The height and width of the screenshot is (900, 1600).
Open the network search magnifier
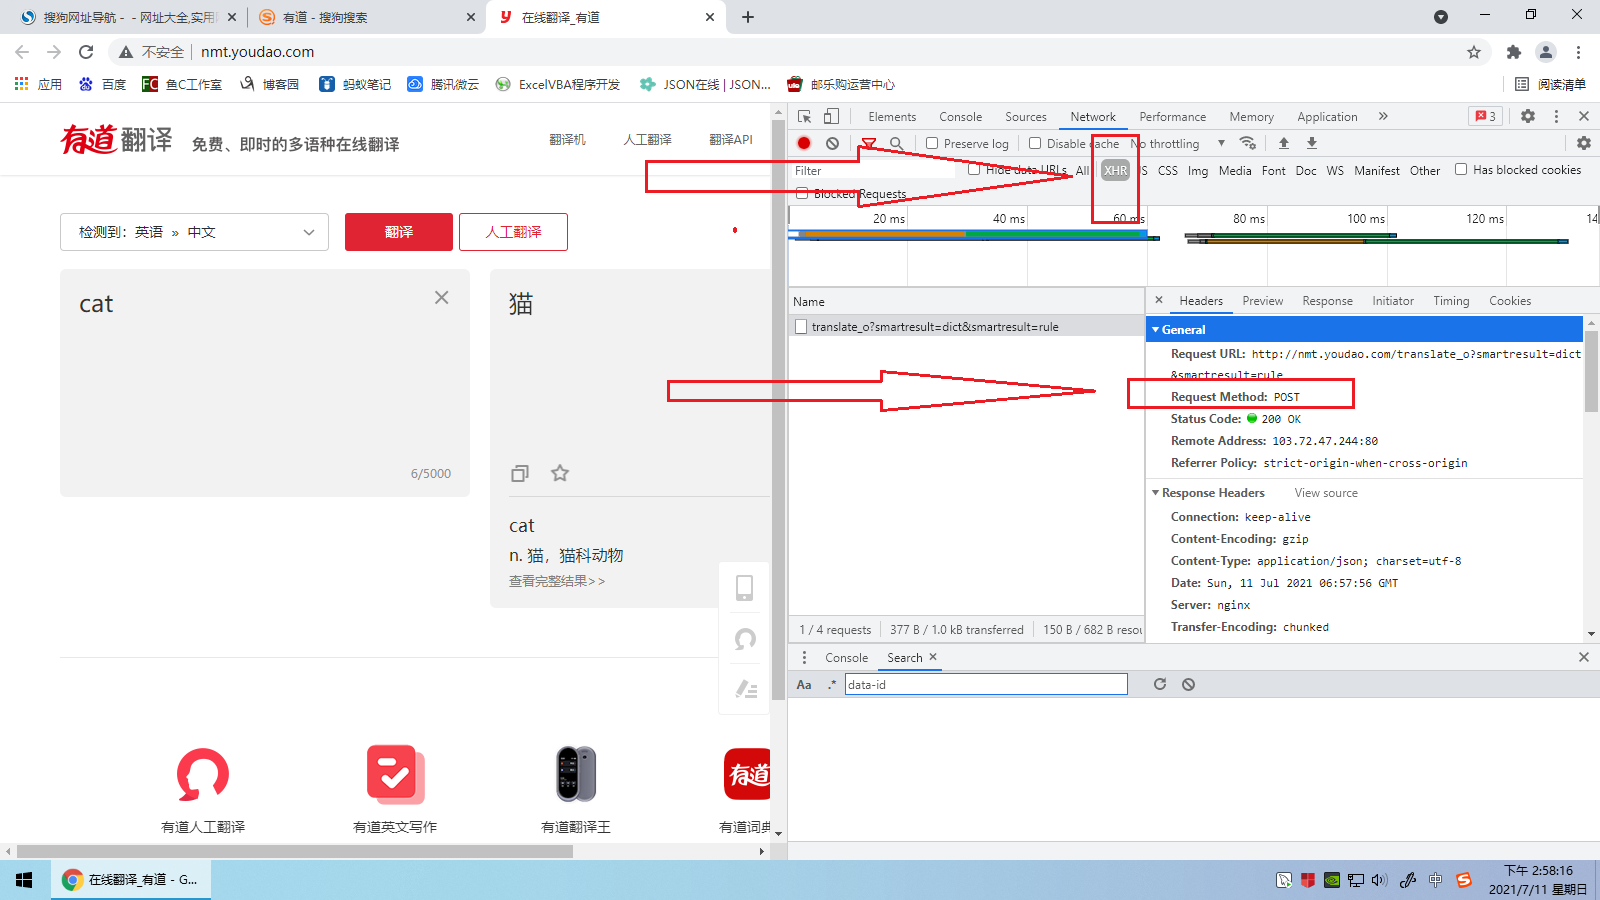coord(896,144)
